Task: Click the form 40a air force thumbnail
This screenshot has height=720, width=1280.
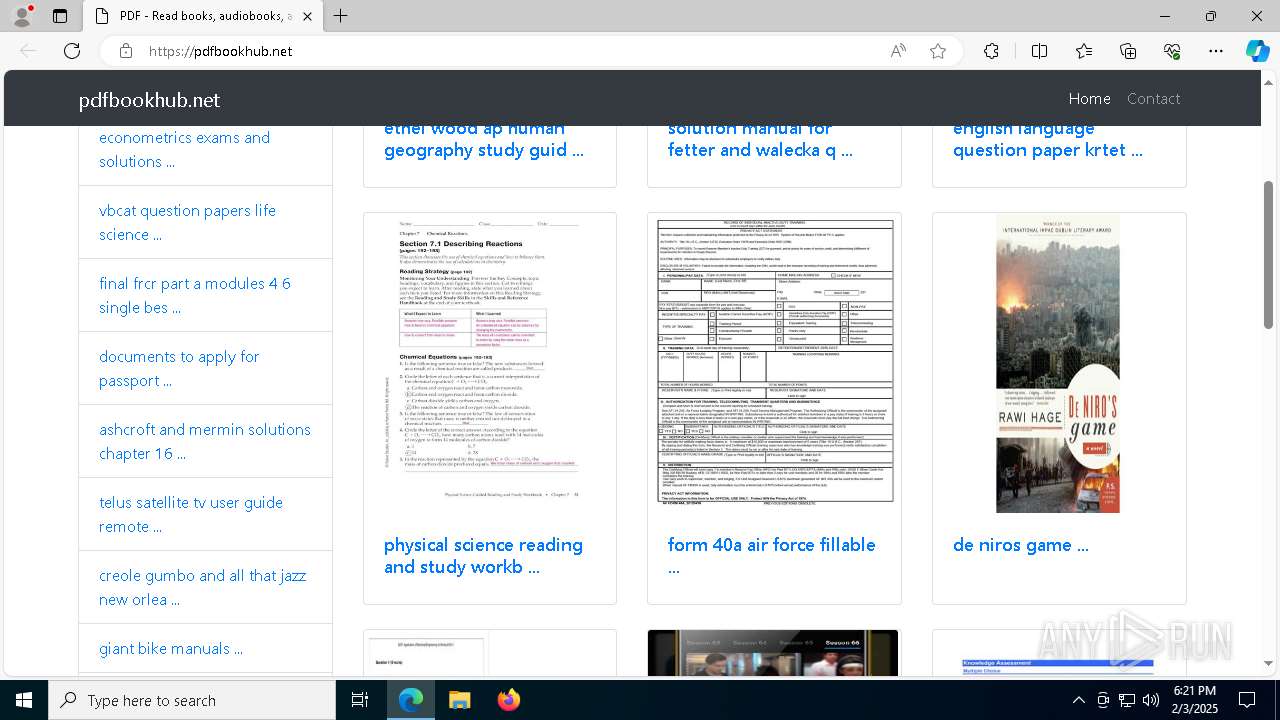Action: 774,362
